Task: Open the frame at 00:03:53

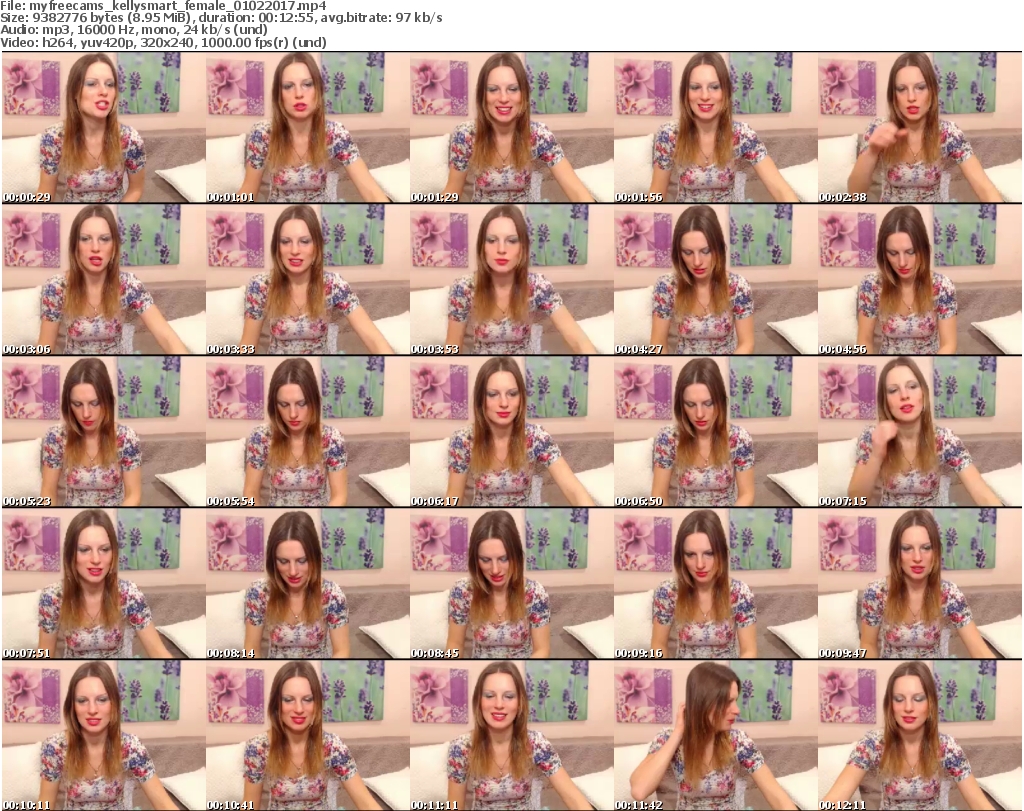Action: [511, 279]
